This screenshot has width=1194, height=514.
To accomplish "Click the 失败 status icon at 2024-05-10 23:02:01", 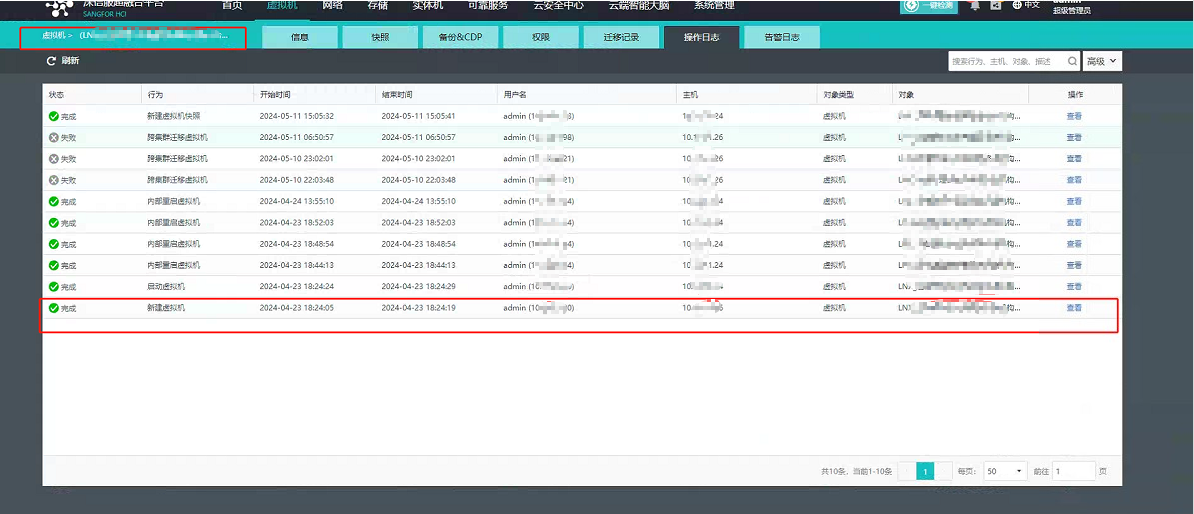I will [53, 159].
